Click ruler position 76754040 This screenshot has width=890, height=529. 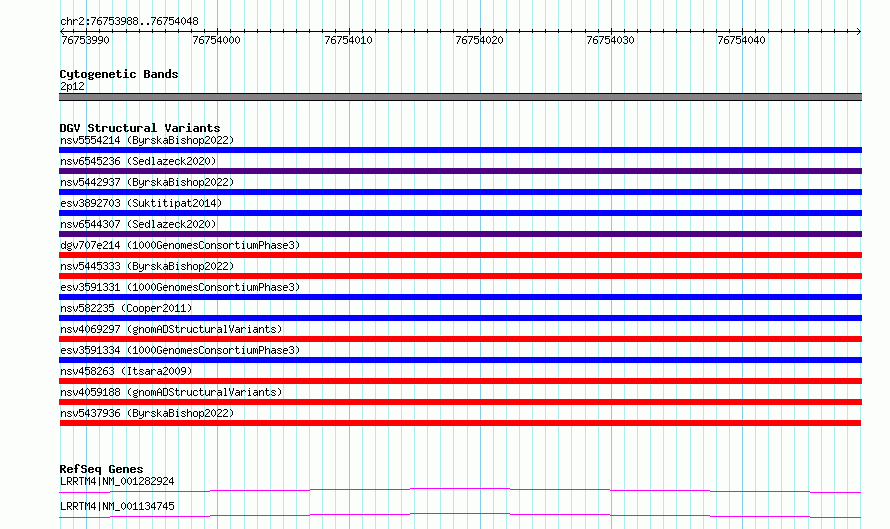741,40
